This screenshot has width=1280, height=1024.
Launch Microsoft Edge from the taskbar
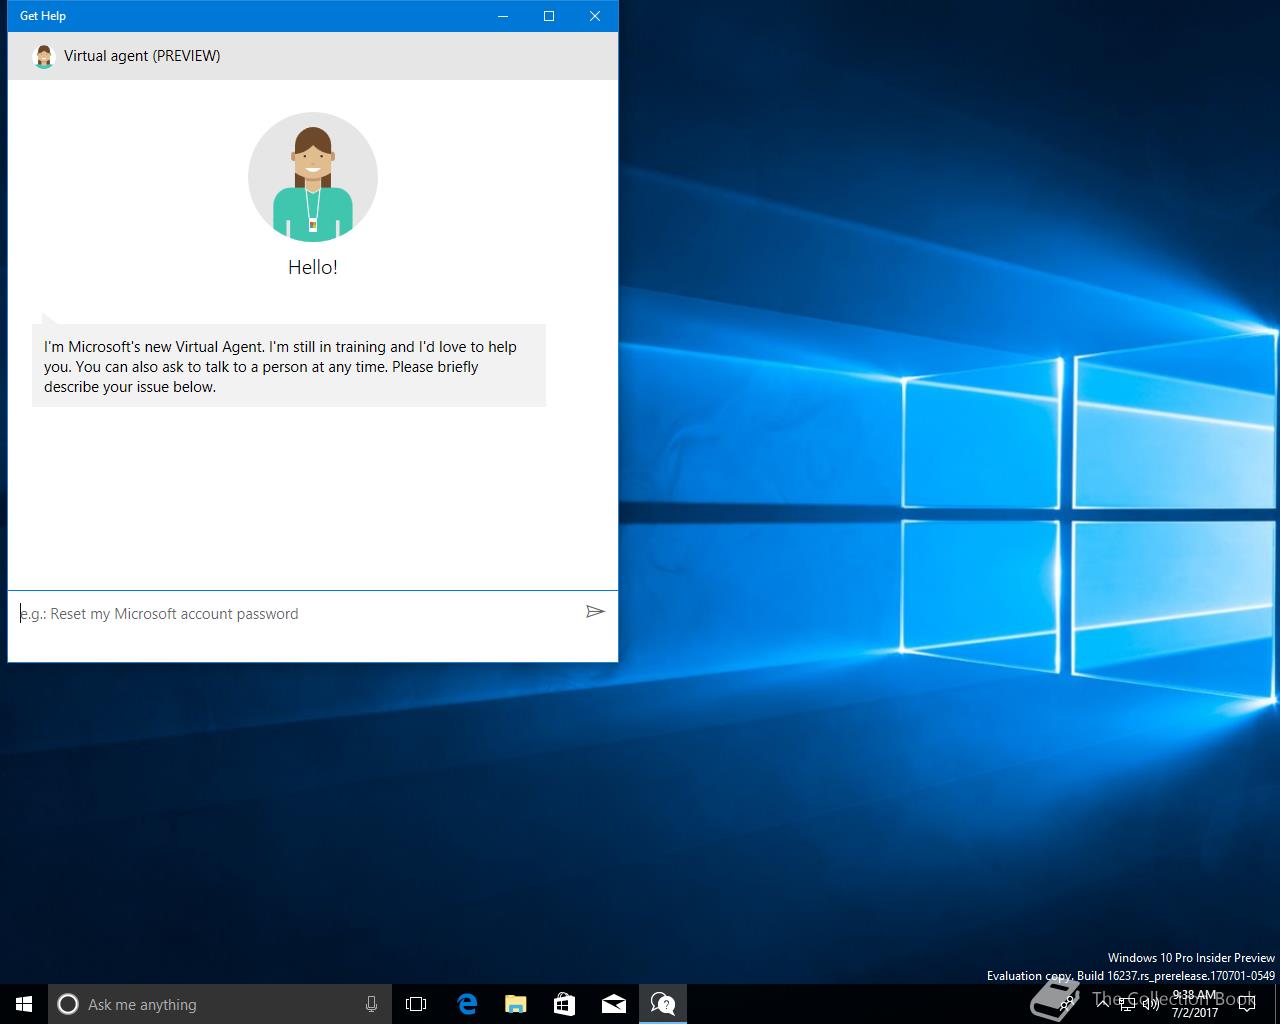coord(467,1004)
